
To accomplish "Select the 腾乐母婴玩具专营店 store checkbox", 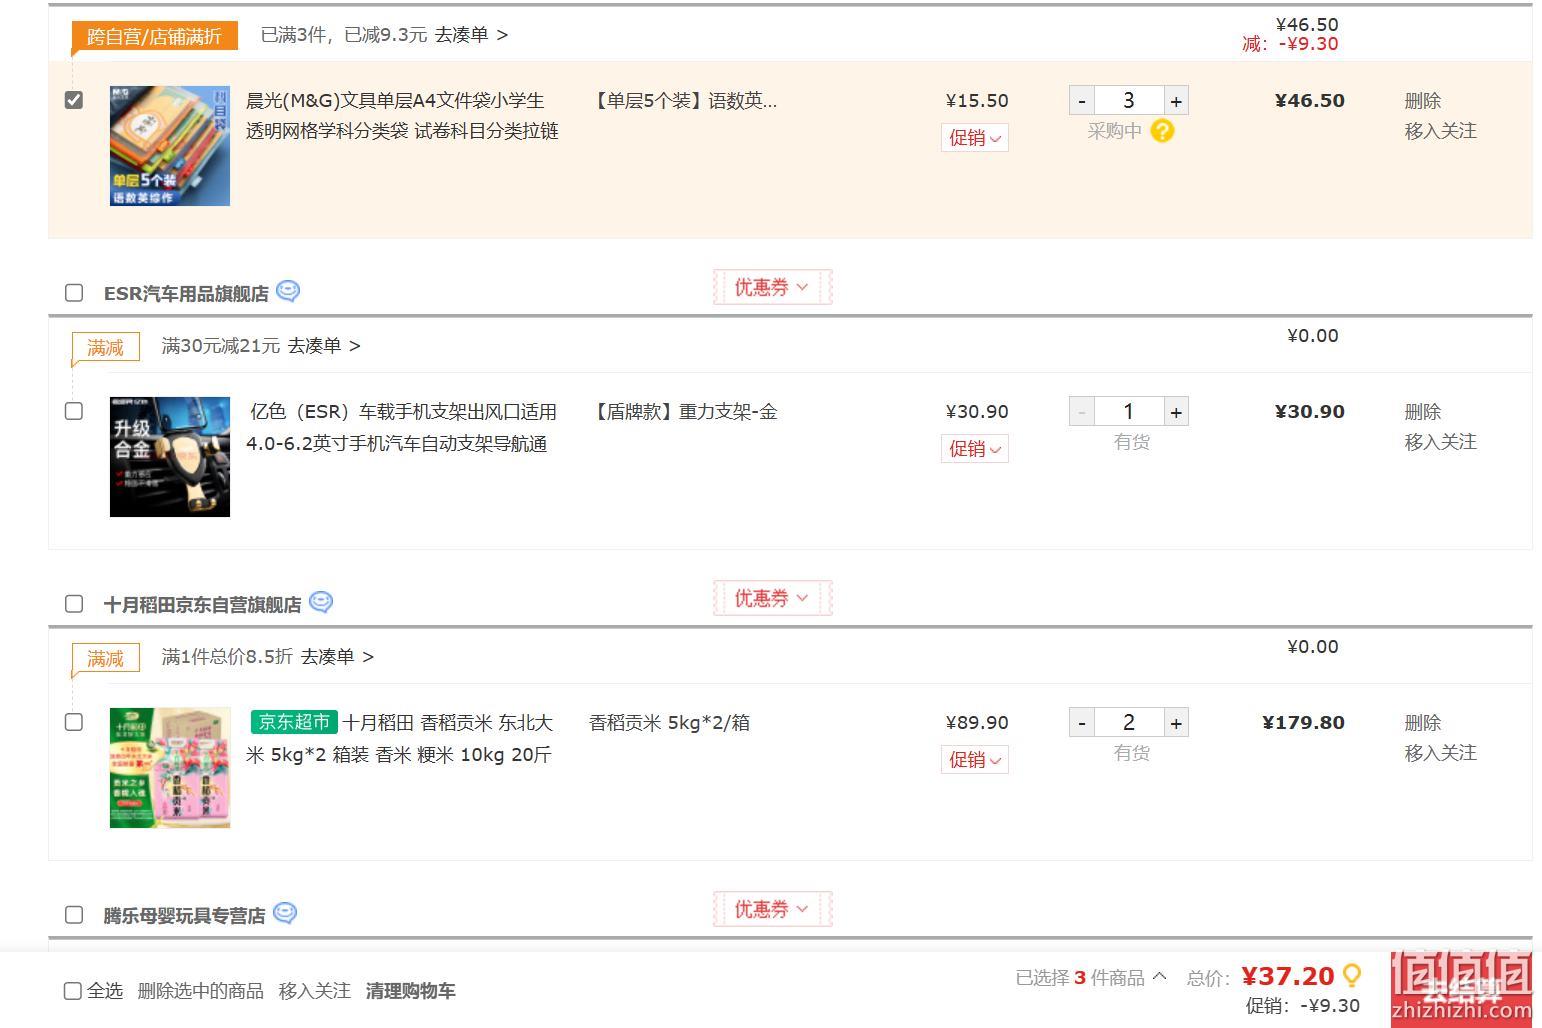I will click(x=74, y=915).
